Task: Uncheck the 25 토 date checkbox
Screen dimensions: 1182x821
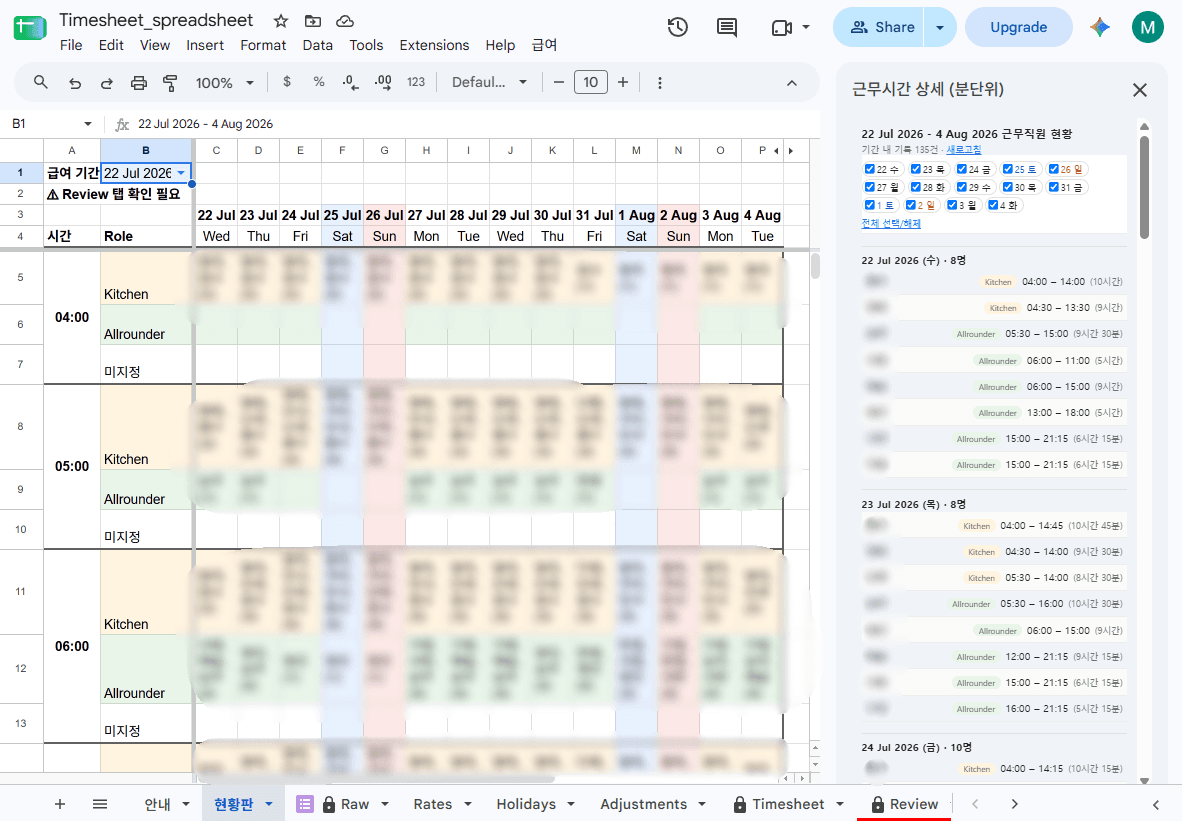Action: 1007,169
